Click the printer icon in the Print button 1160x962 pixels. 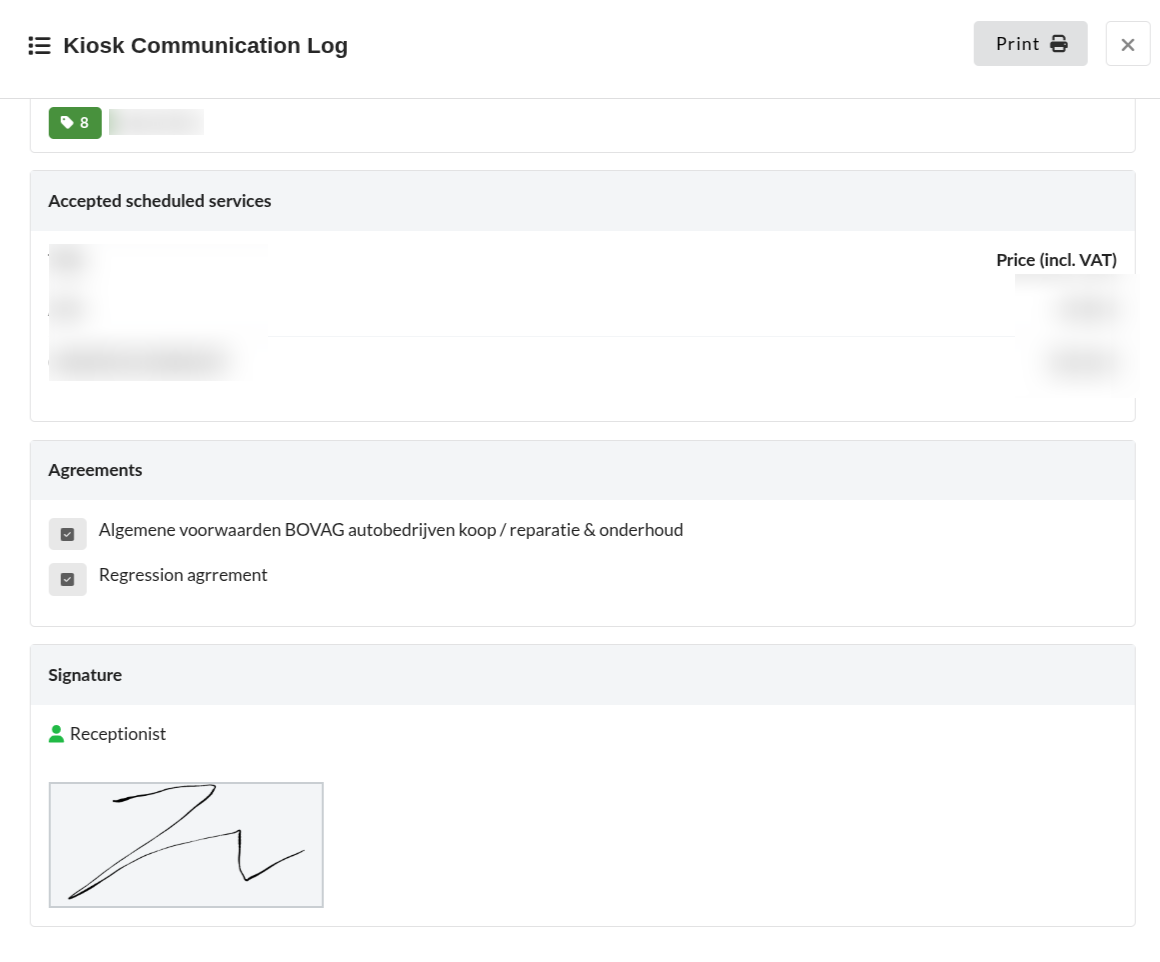tap(1059, 44)
